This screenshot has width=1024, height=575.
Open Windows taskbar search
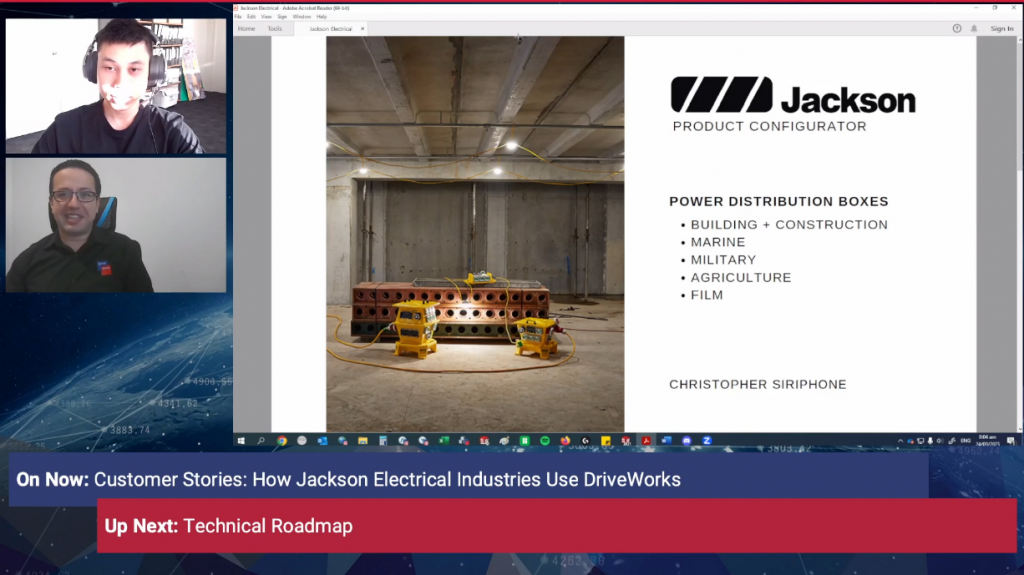click(x=261, y=441)
